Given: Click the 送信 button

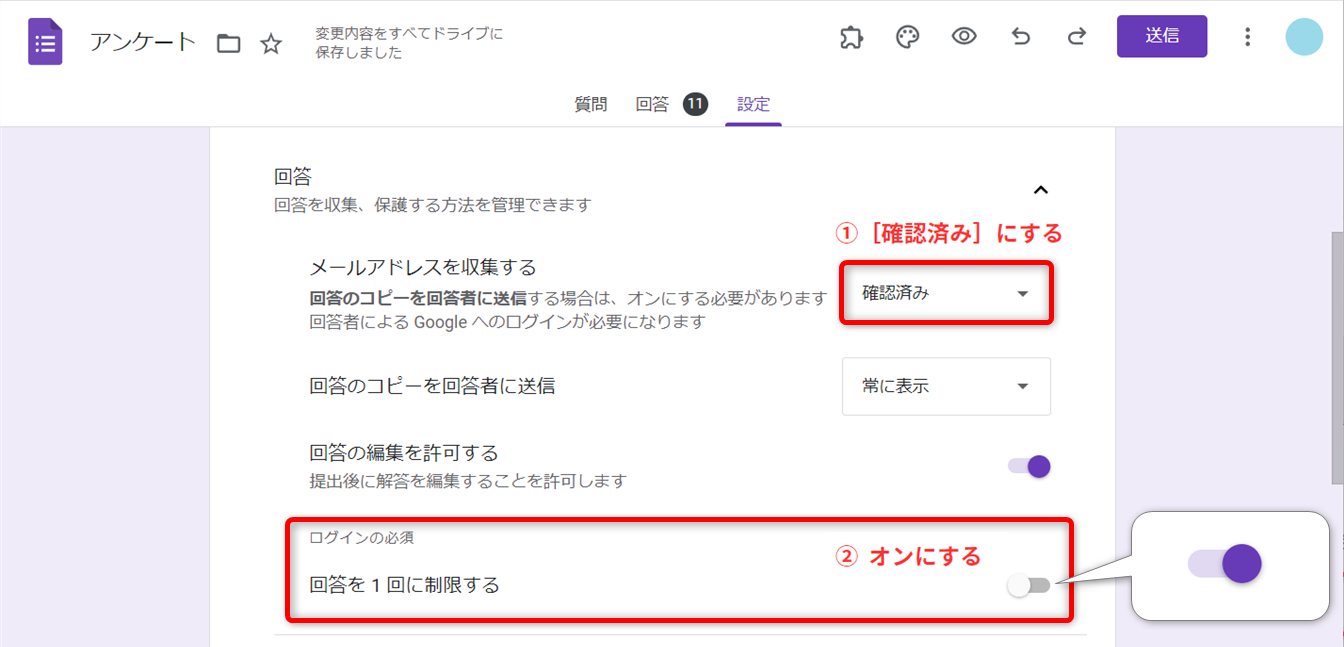Looking at the screenshot, I should click(x=1161, y=36).
